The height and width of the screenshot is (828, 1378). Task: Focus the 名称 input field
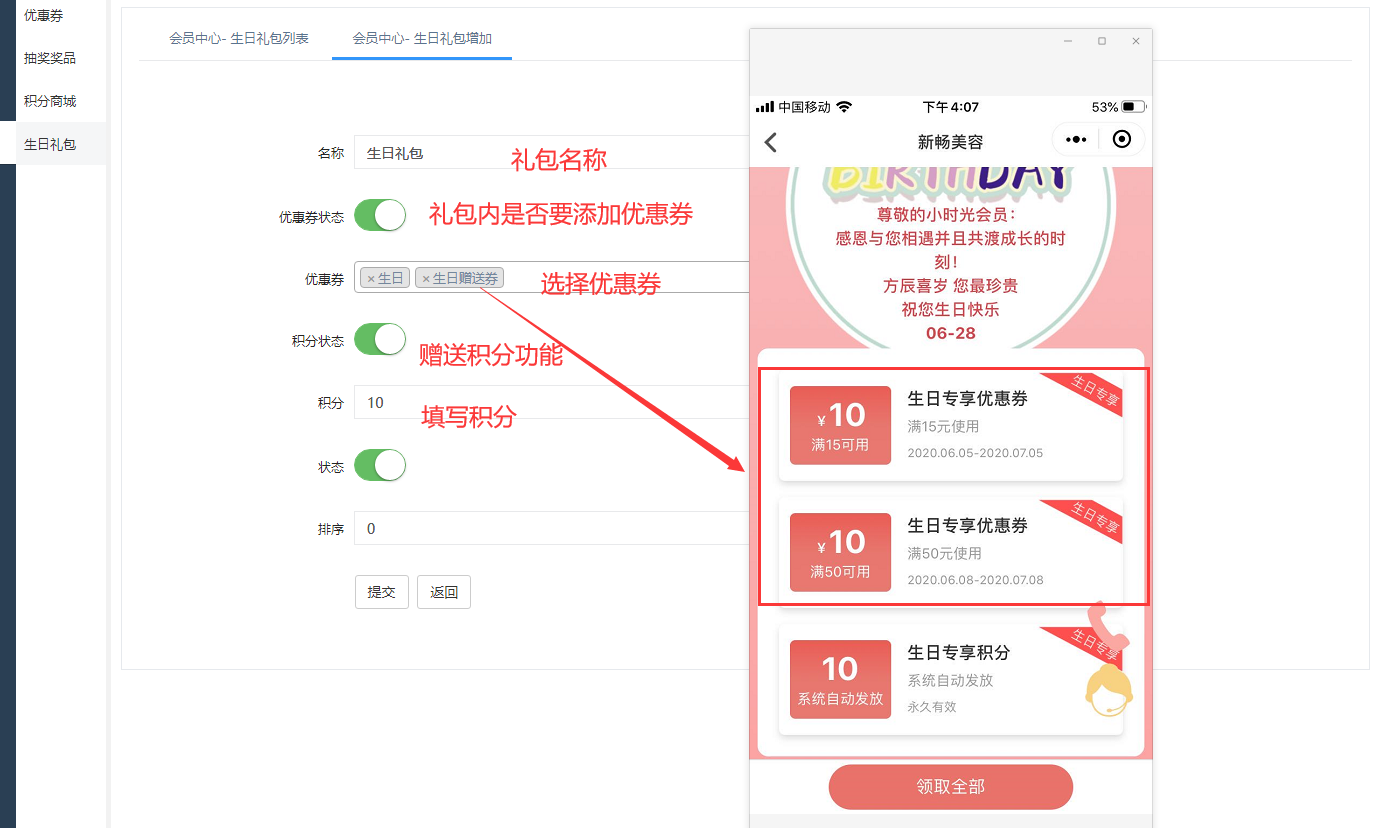(x=552, y=153)
